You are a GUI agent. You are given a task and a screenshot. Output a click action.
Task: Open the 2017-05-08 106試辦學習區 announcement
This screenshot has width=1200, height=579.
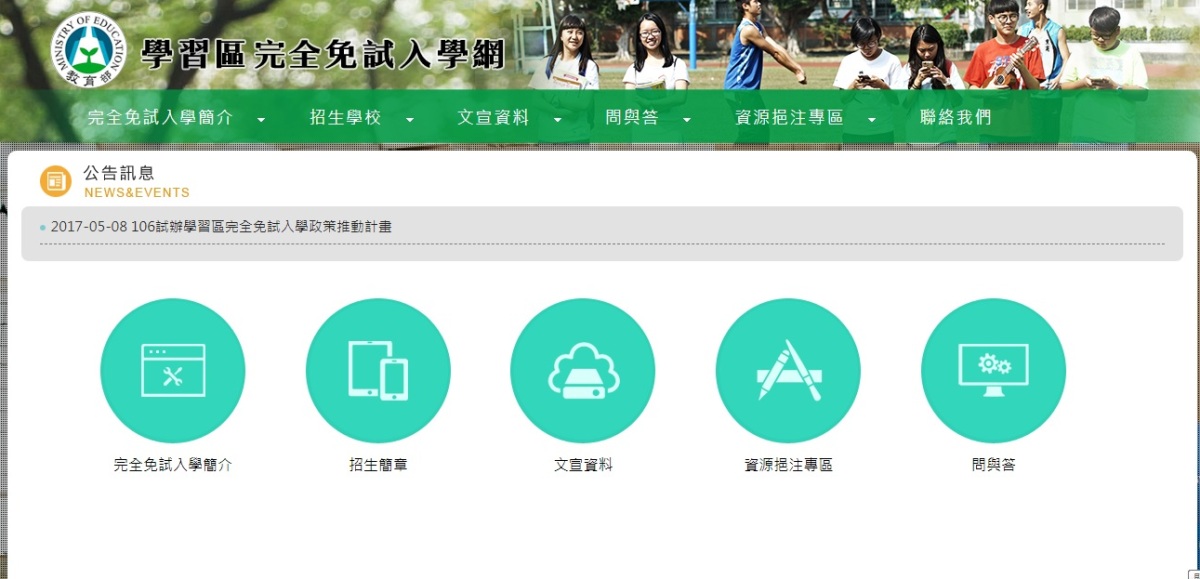pyautogui.click(x=221, y=227)
